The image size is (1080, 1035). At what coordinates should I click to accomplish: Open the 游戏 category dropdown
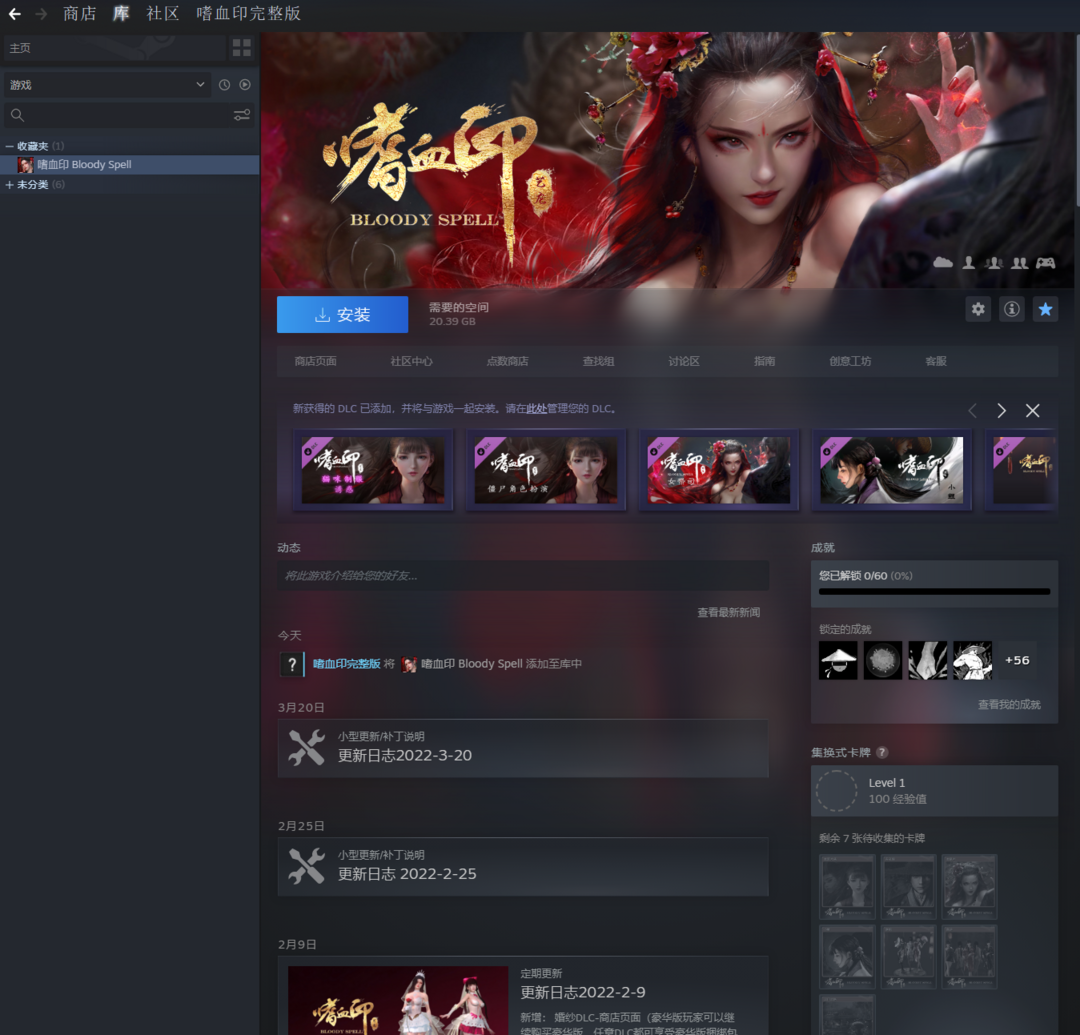point(107,85)
